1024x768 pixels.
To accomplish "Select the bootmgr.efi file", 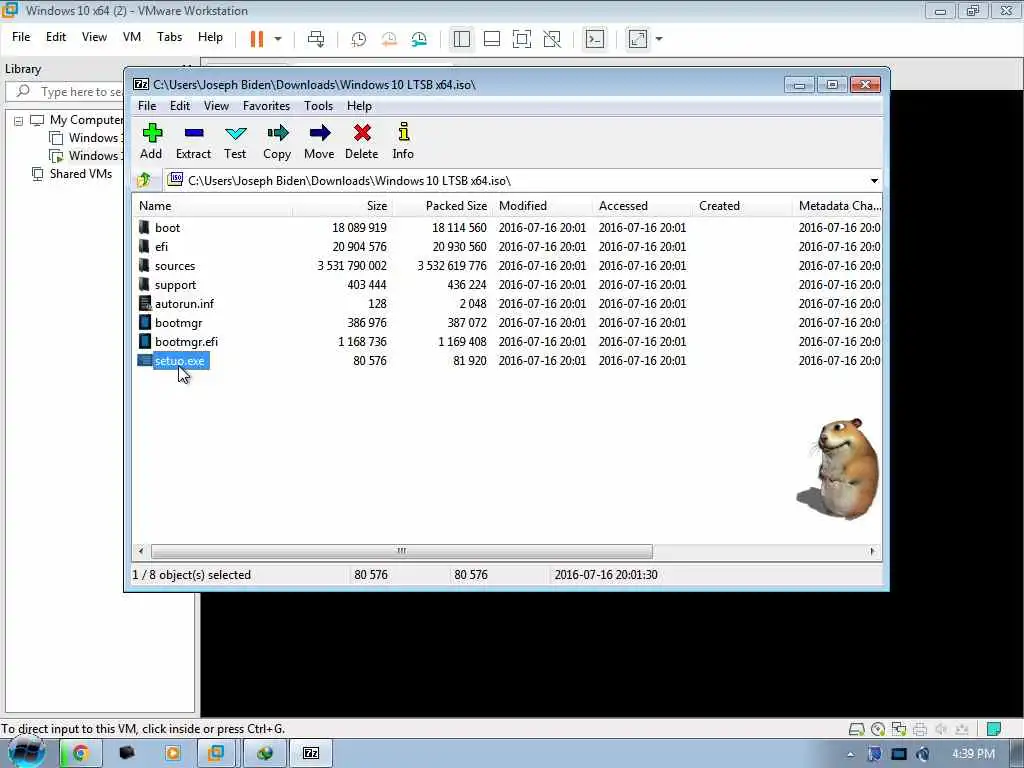I will [186, 342].
